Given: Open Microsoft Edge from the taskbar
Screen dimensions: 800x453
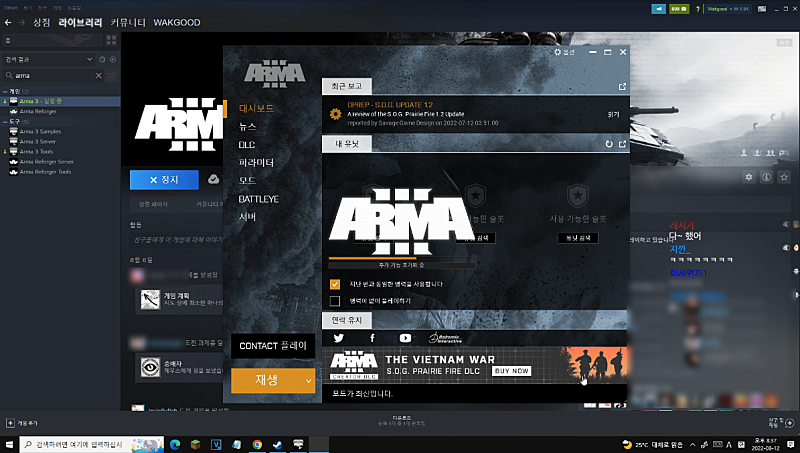Looking at the screenshot, I should pyautogui.click(x=175, y=444).
